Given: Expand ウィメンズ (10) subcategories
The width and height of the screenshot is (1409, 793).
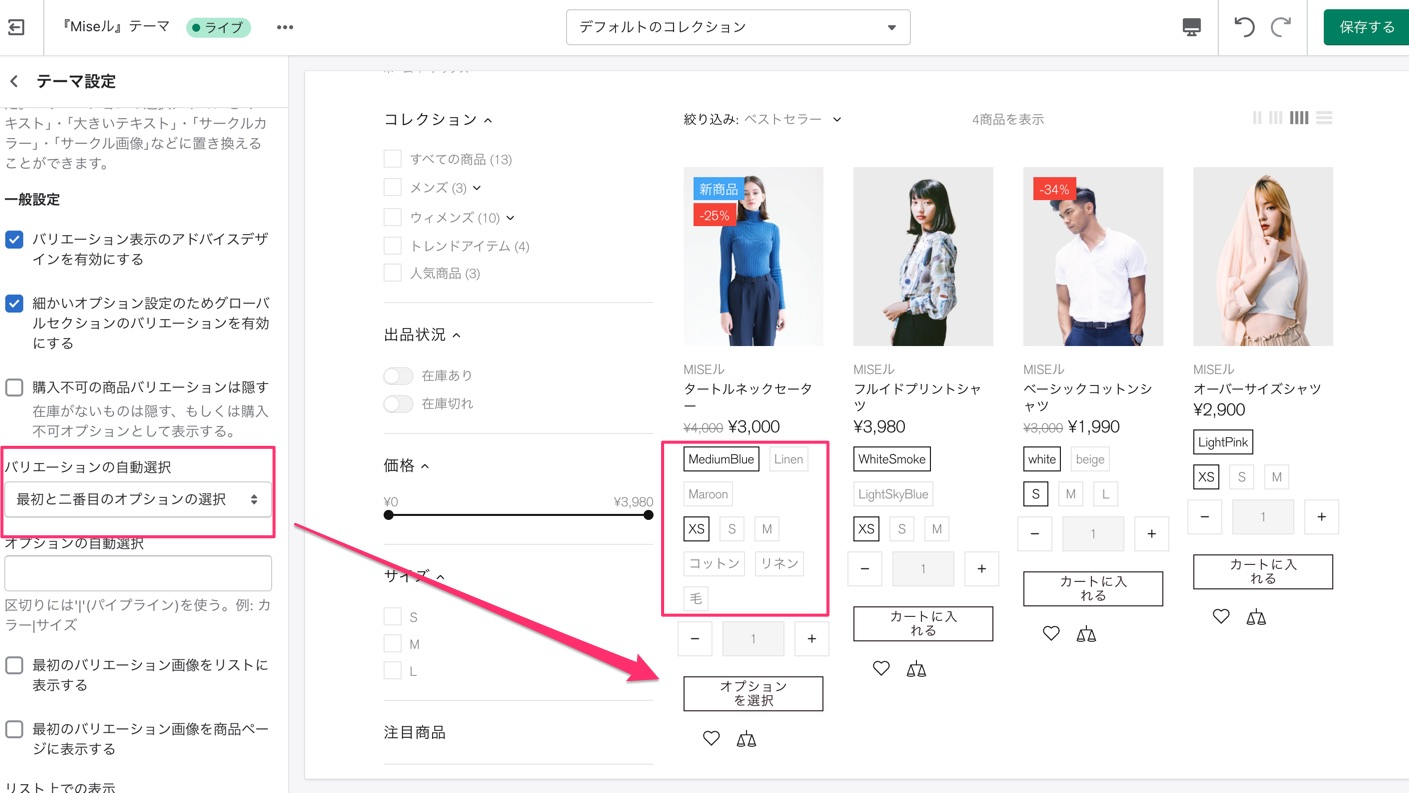Looking at the screenshot, I should pos(510,217).
